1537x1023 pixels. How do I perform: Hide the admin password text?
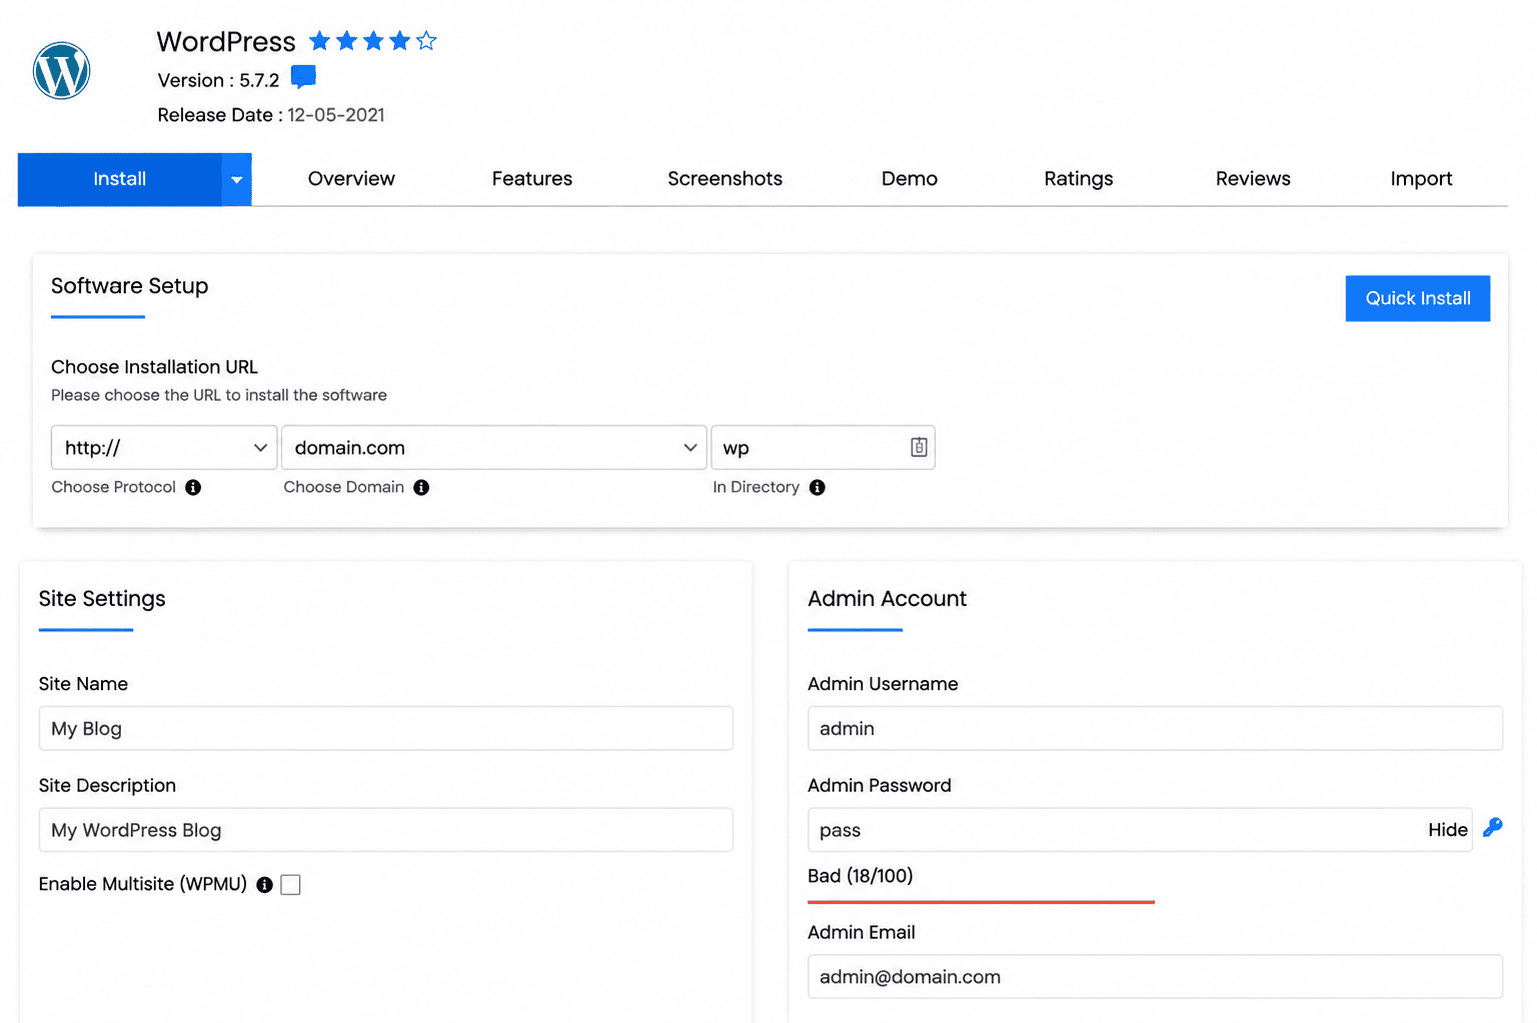pos(1447,829)
